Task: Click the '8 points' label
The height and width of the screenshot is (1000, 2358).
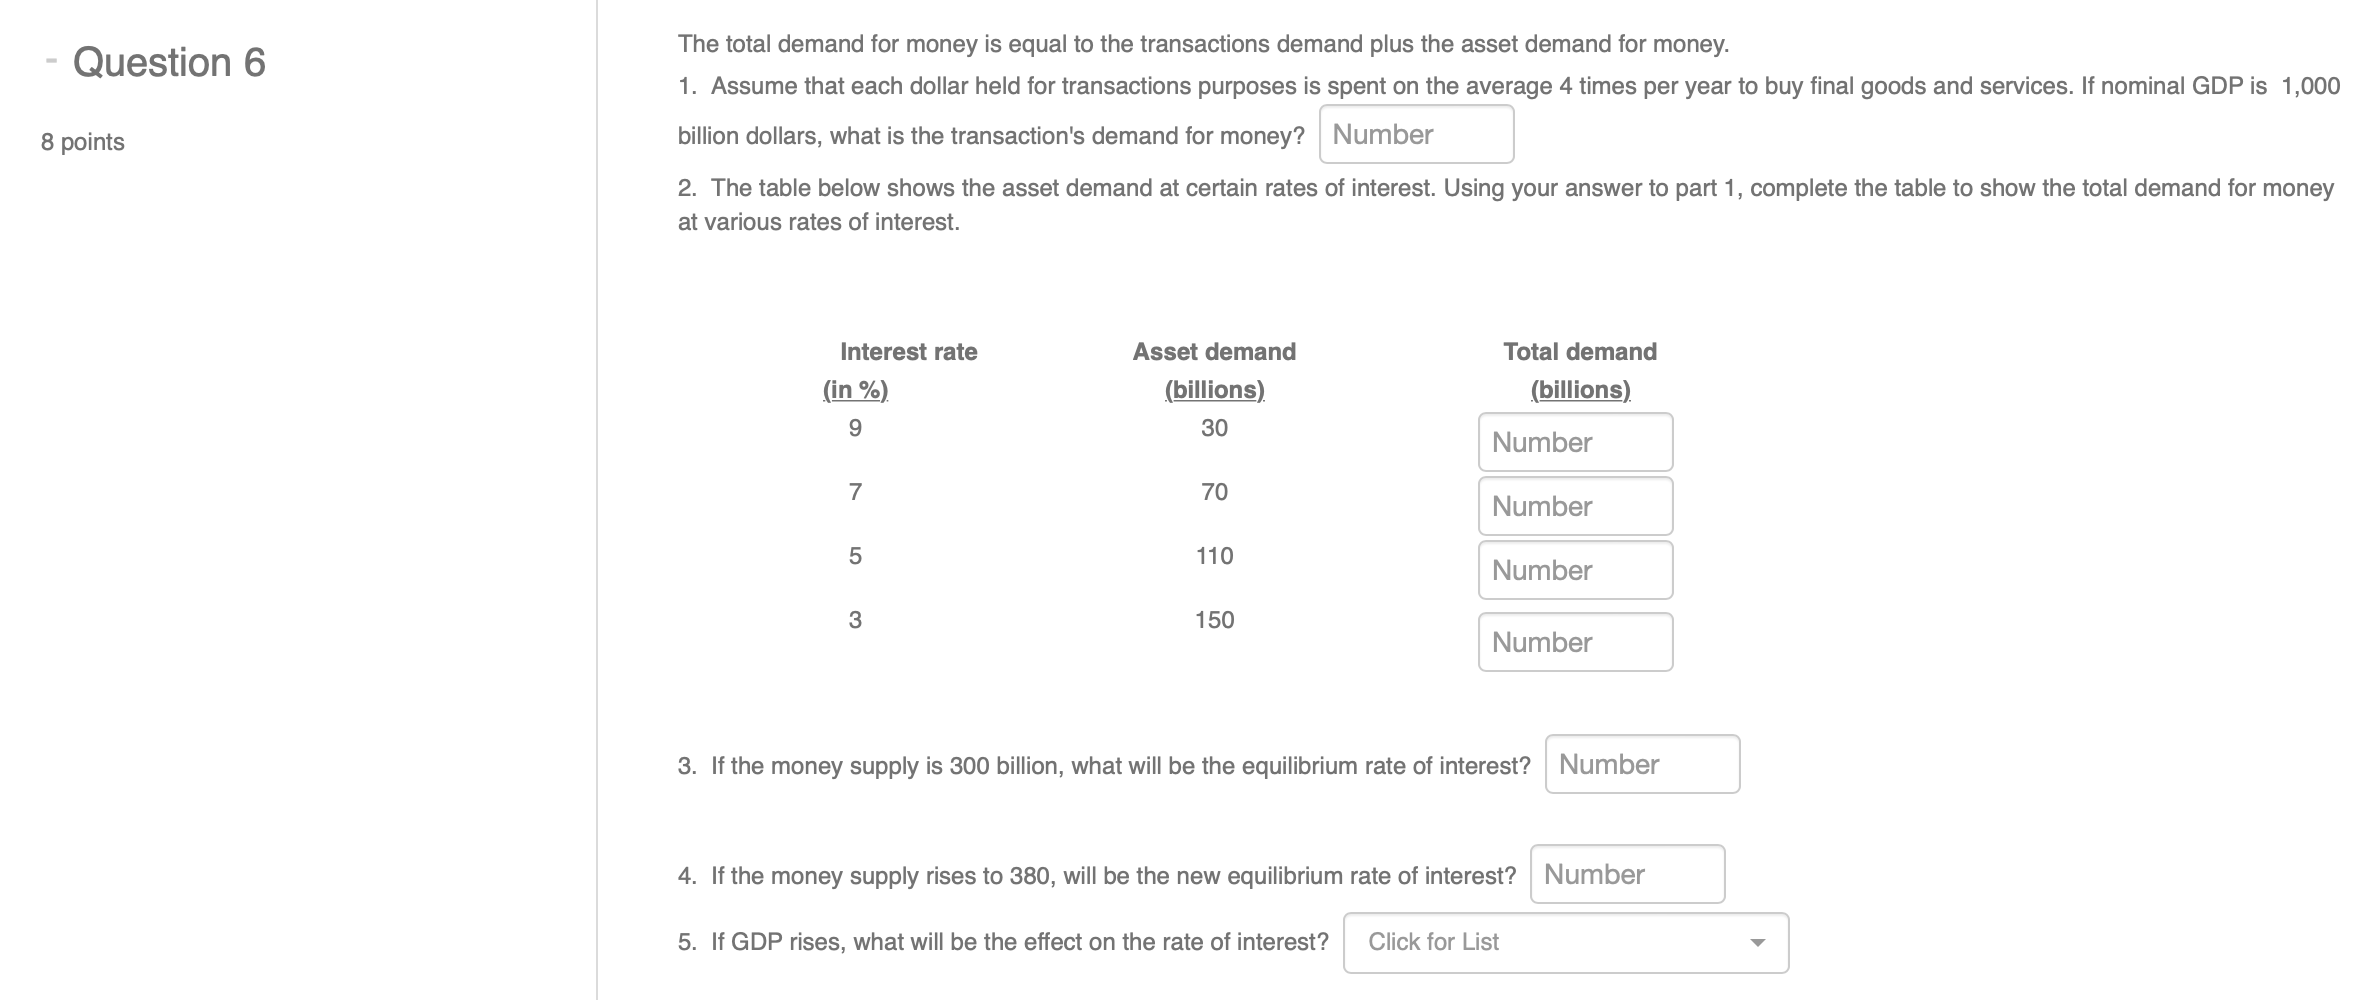Action: click(81, 142)
